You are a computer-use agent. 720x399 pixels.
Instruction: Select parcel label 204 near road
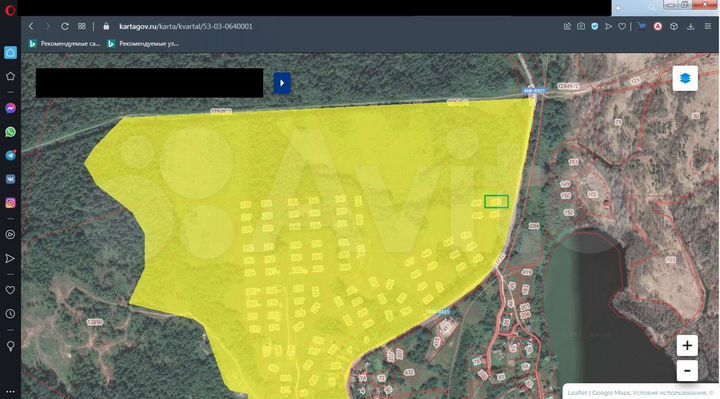point(534,226)
